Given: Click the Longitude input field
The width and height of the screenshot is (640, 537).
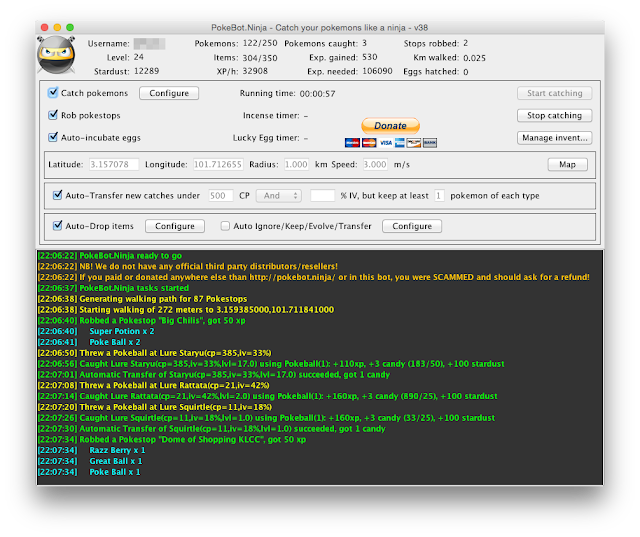Looking at the screenshot, I should pos(218,164).
